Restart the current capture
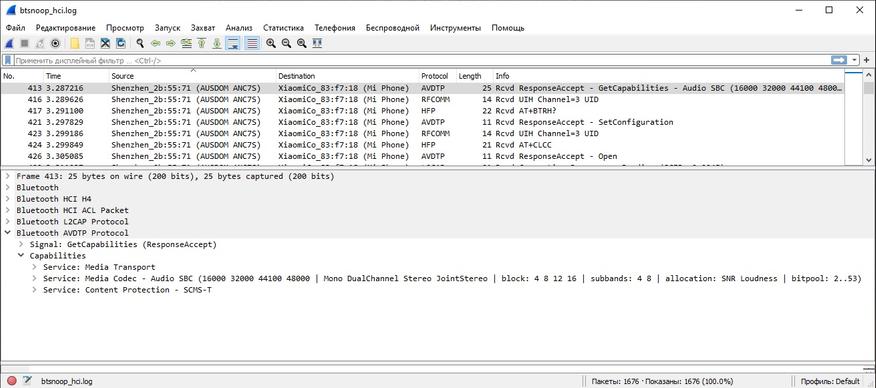The image size is (876, 388). click(40, 43)
